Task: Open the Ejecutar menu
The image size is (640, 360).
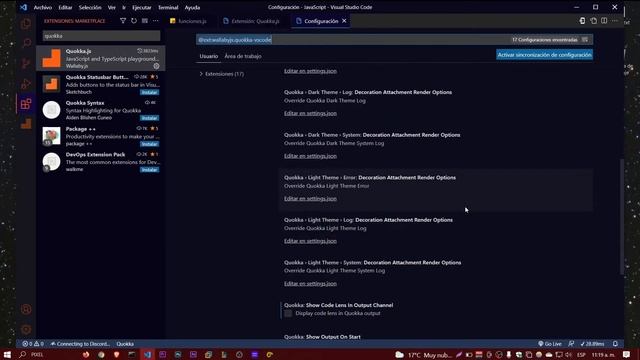Action: (x=142, y=7)
